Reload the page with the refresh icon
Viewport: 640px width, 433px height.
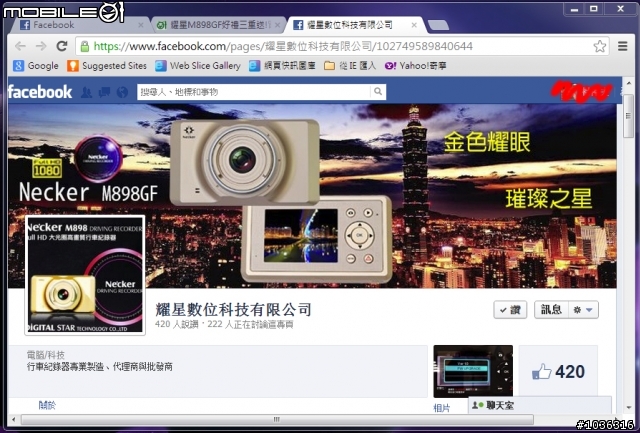coord(62,46)
